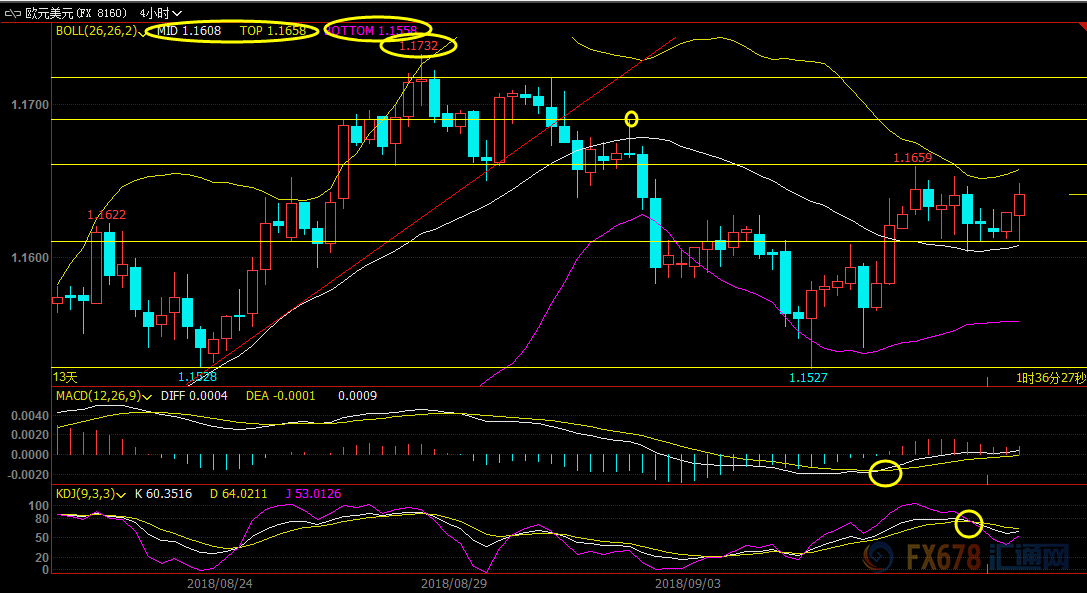Viewport: 1087px width, 593px height.
Task: Select the 1.1659 peak price marker
Action: click(x=912, y=158)
